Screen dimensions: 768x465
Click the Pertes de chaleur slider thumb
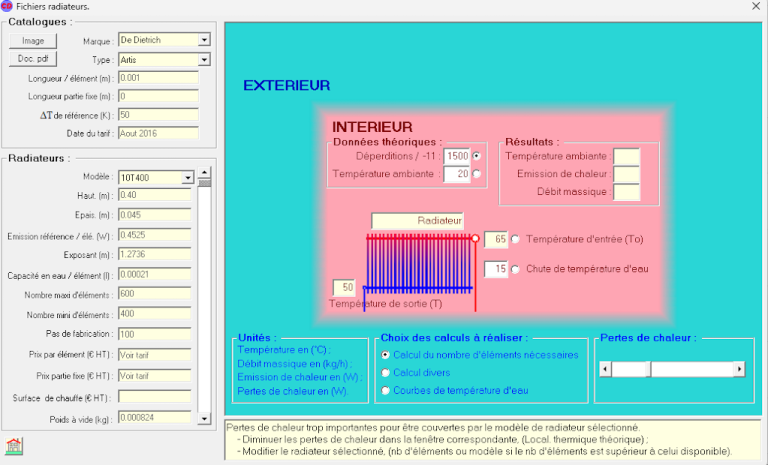click(648, 369)
